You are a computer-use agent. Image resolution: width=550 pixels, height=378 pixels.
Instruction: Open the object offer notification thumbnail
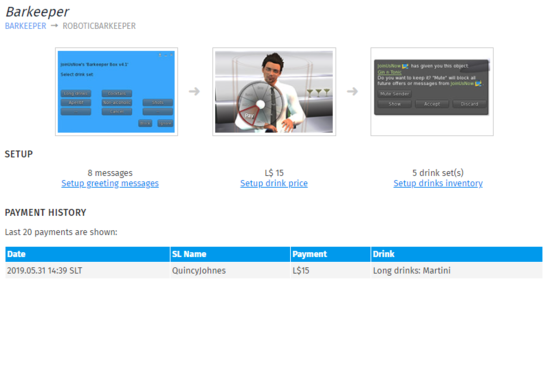tap(432, 92)
